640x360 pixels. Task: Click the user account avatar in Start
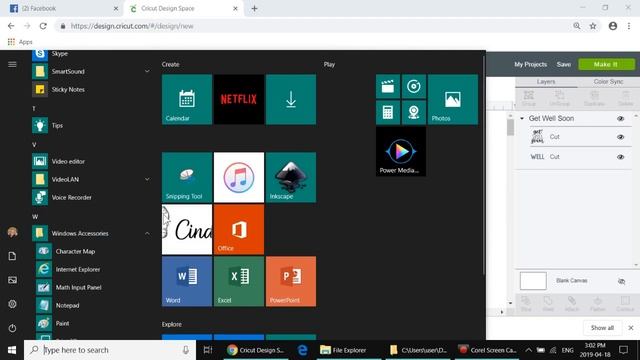(x=12, y=232)
